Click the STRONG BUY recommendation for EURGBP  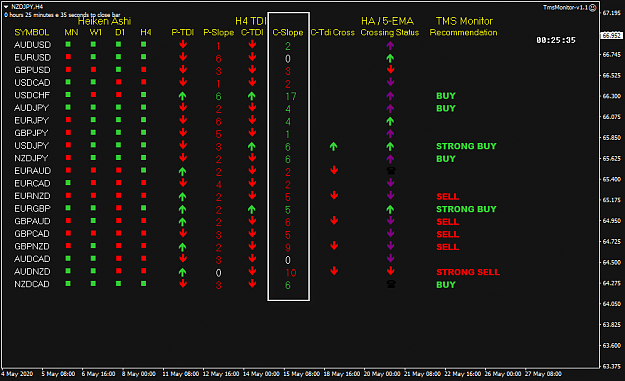click(x=466, y=209)
